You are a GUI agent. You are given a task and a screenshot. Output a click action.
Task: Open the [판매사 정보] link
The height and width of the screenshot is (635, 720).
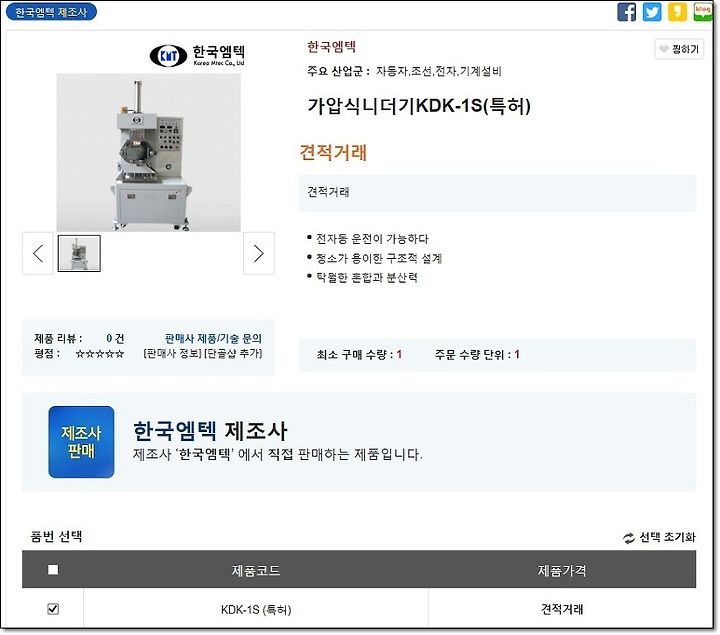tap(173, 354)
